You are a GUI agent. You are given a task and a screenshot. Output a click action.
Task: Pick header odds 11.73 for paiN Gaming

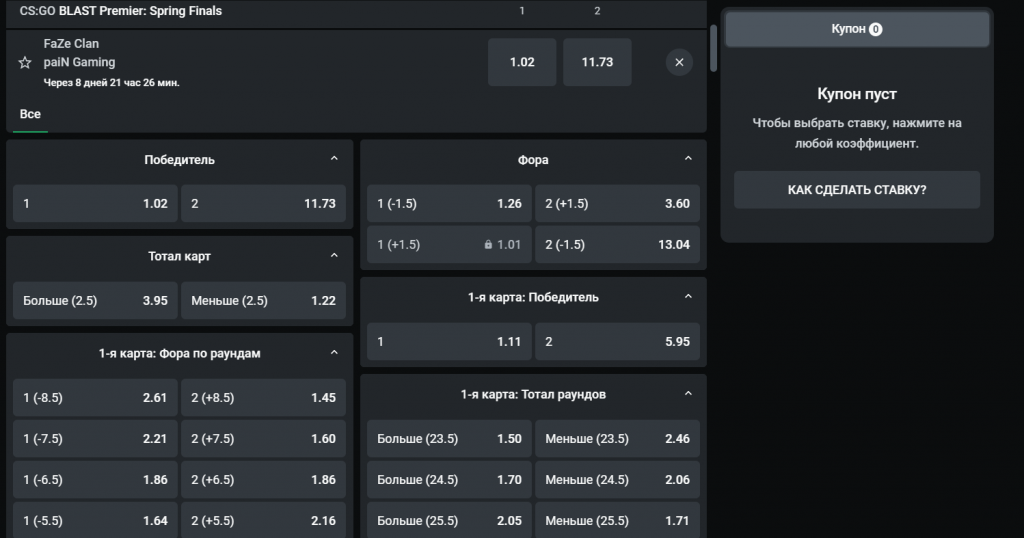(x=597, y=62)
